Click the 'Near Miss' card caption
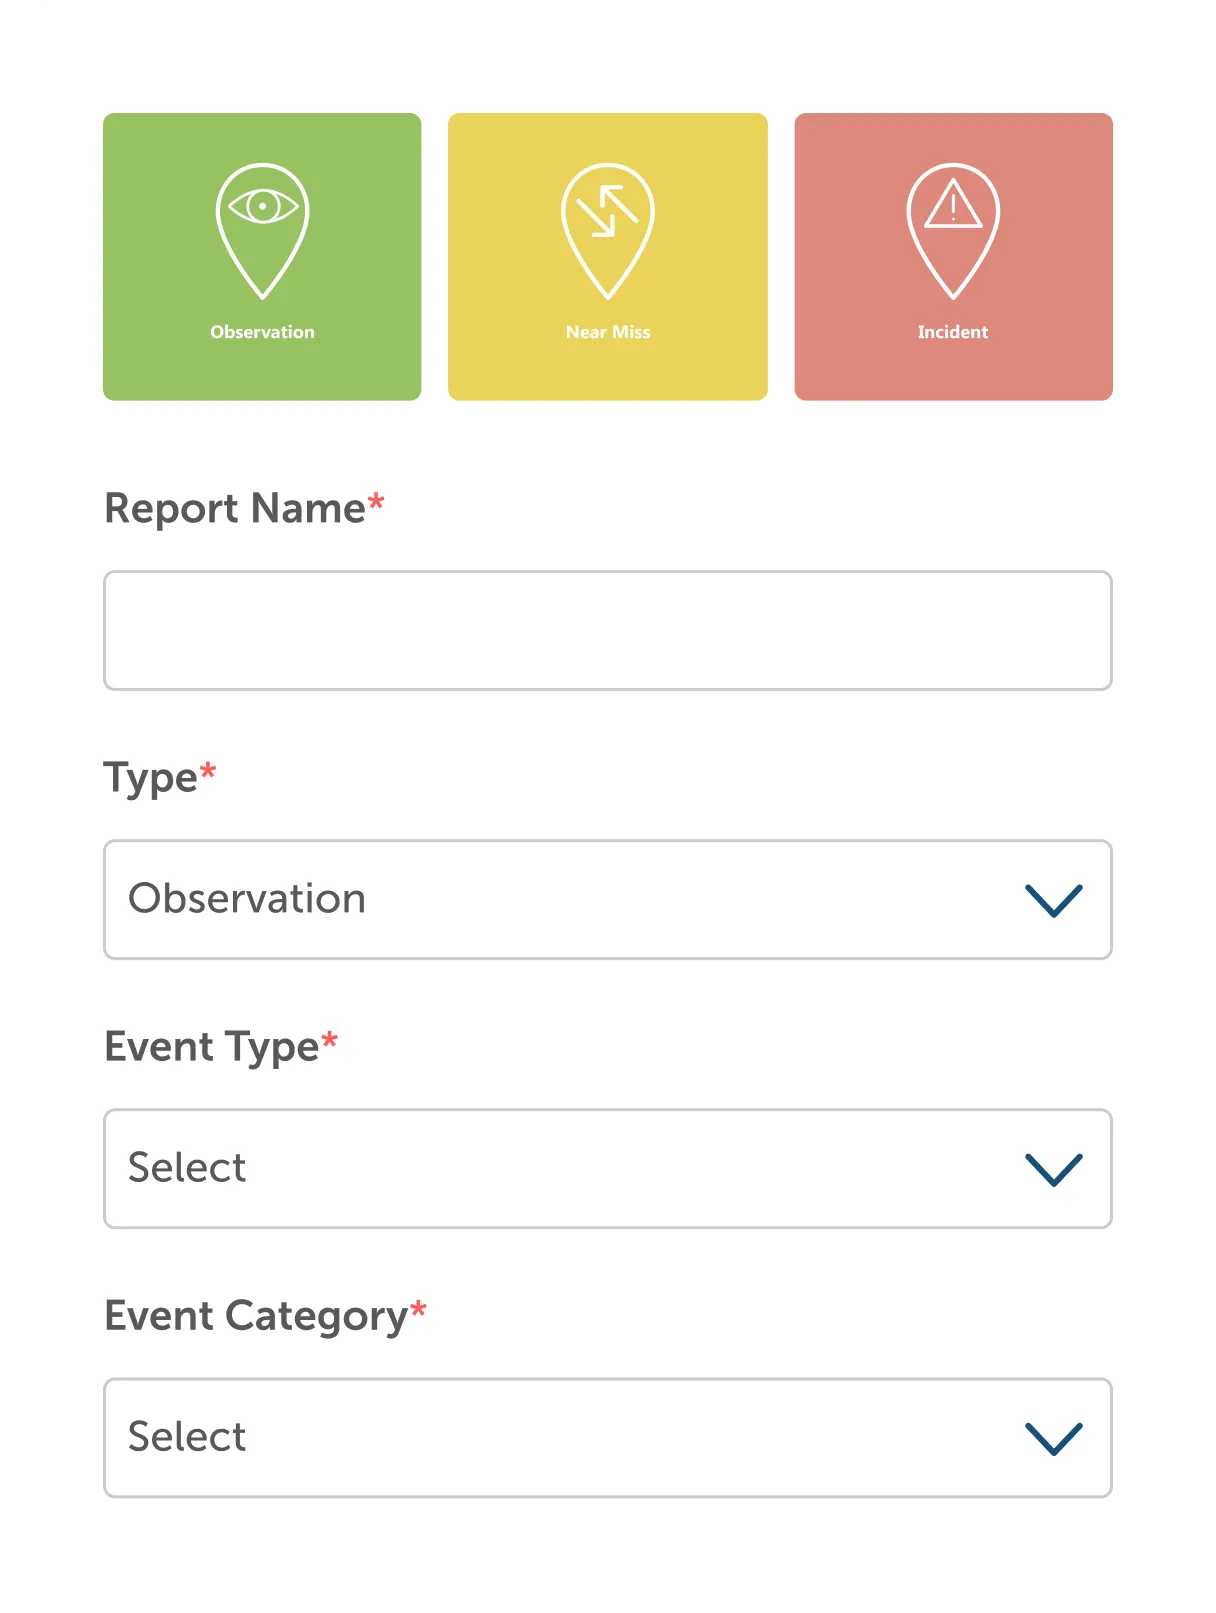This screenshot has height=1613, width=1216. pyautogui.click(x=608, y=332)
